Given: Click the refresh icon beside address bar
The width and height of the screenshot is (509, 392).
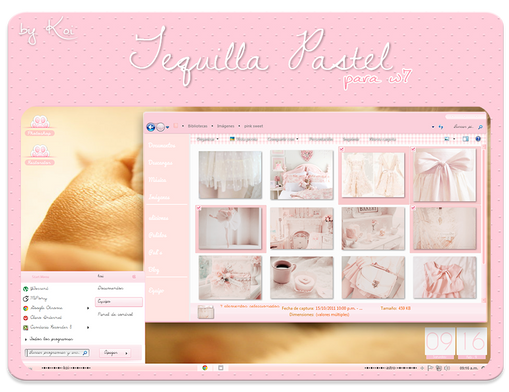Looking at the screenshot, I should pos(441,127).
